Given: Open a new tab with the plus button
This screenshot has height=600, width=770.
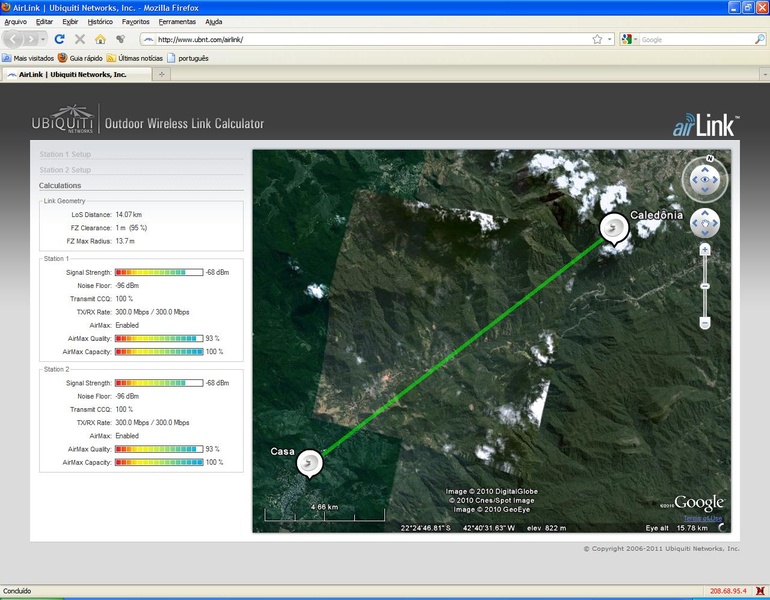Looking at the screenshot, I should point(161,74).
